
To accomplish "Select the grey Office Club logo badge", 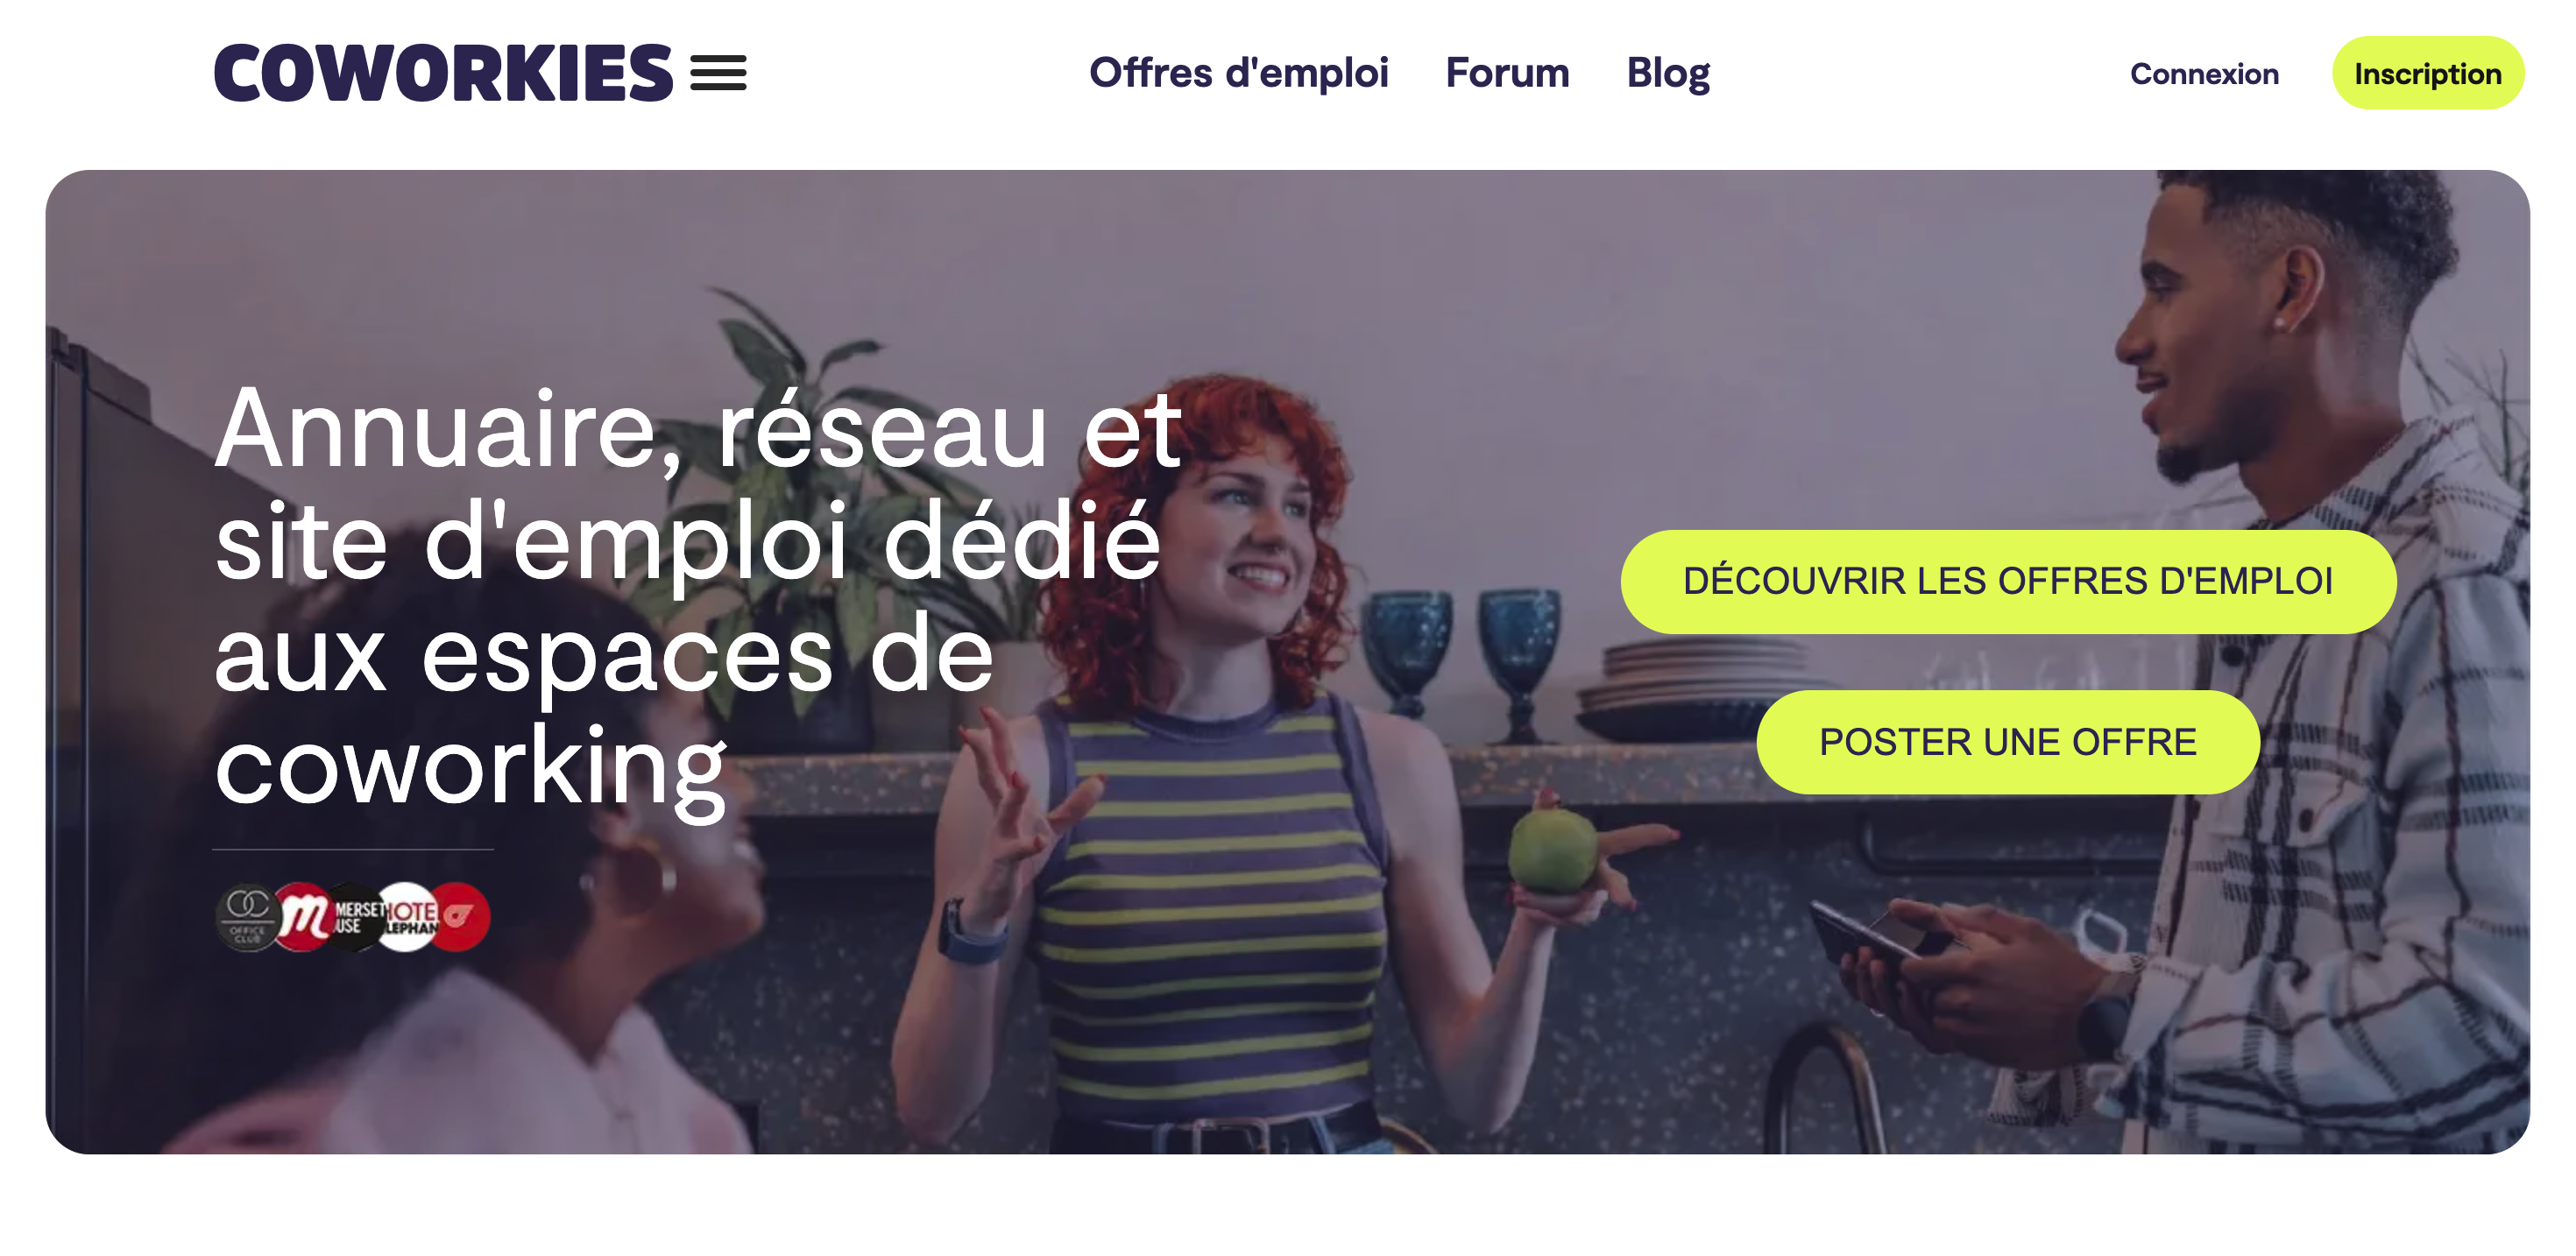I will tap(248, 916).
